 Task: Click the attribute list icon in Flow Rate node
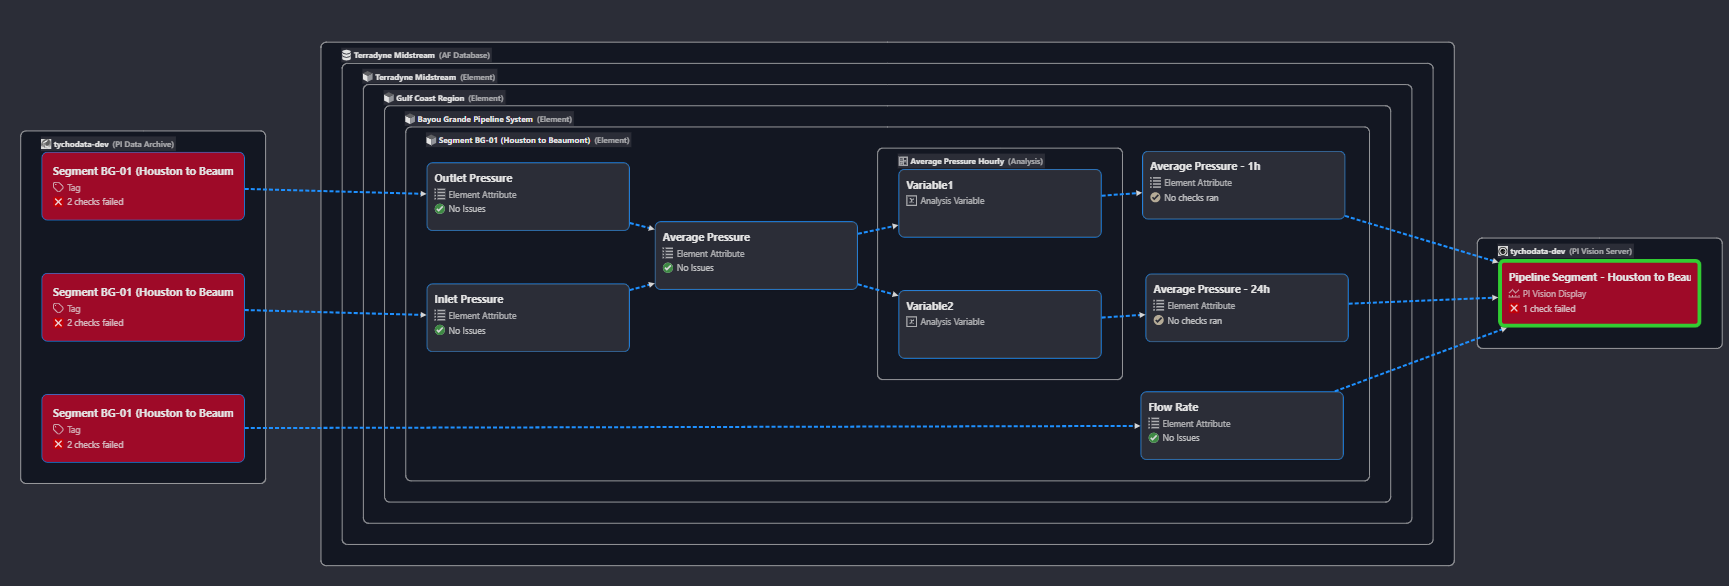pos(1154,423)
